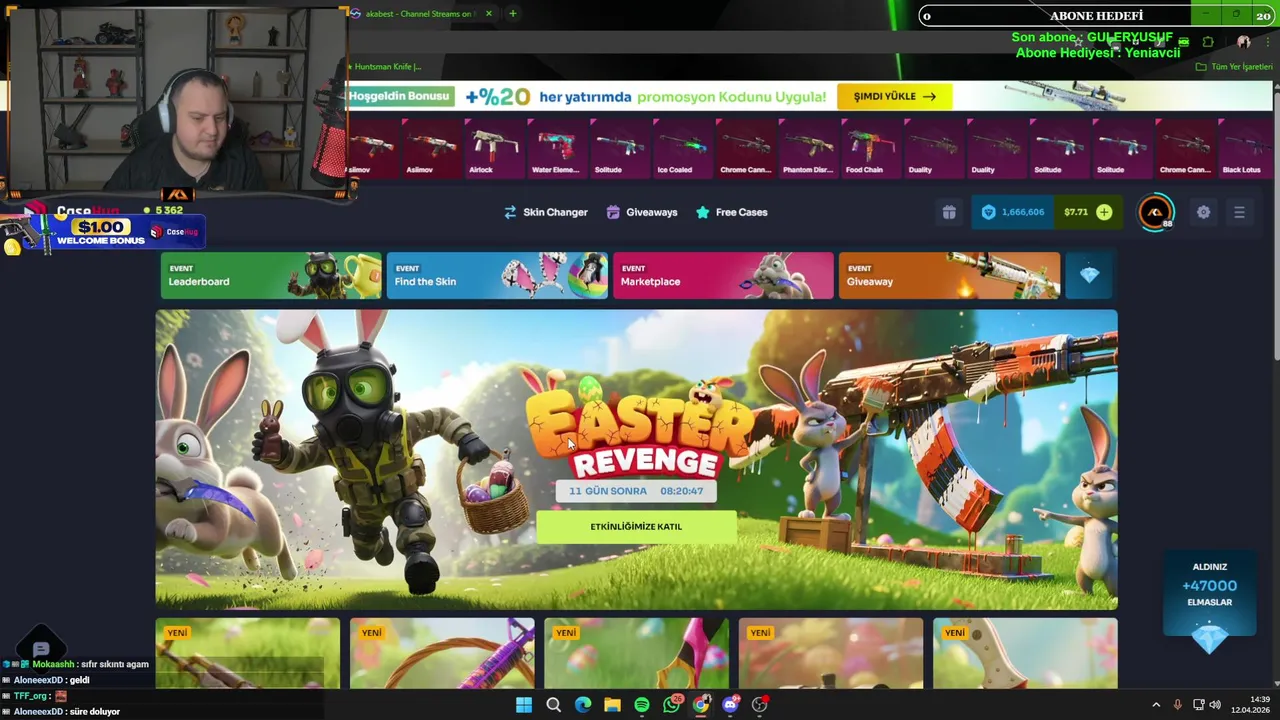
Task: Click the microphone tray icon
Action: tap(1177, 705)
